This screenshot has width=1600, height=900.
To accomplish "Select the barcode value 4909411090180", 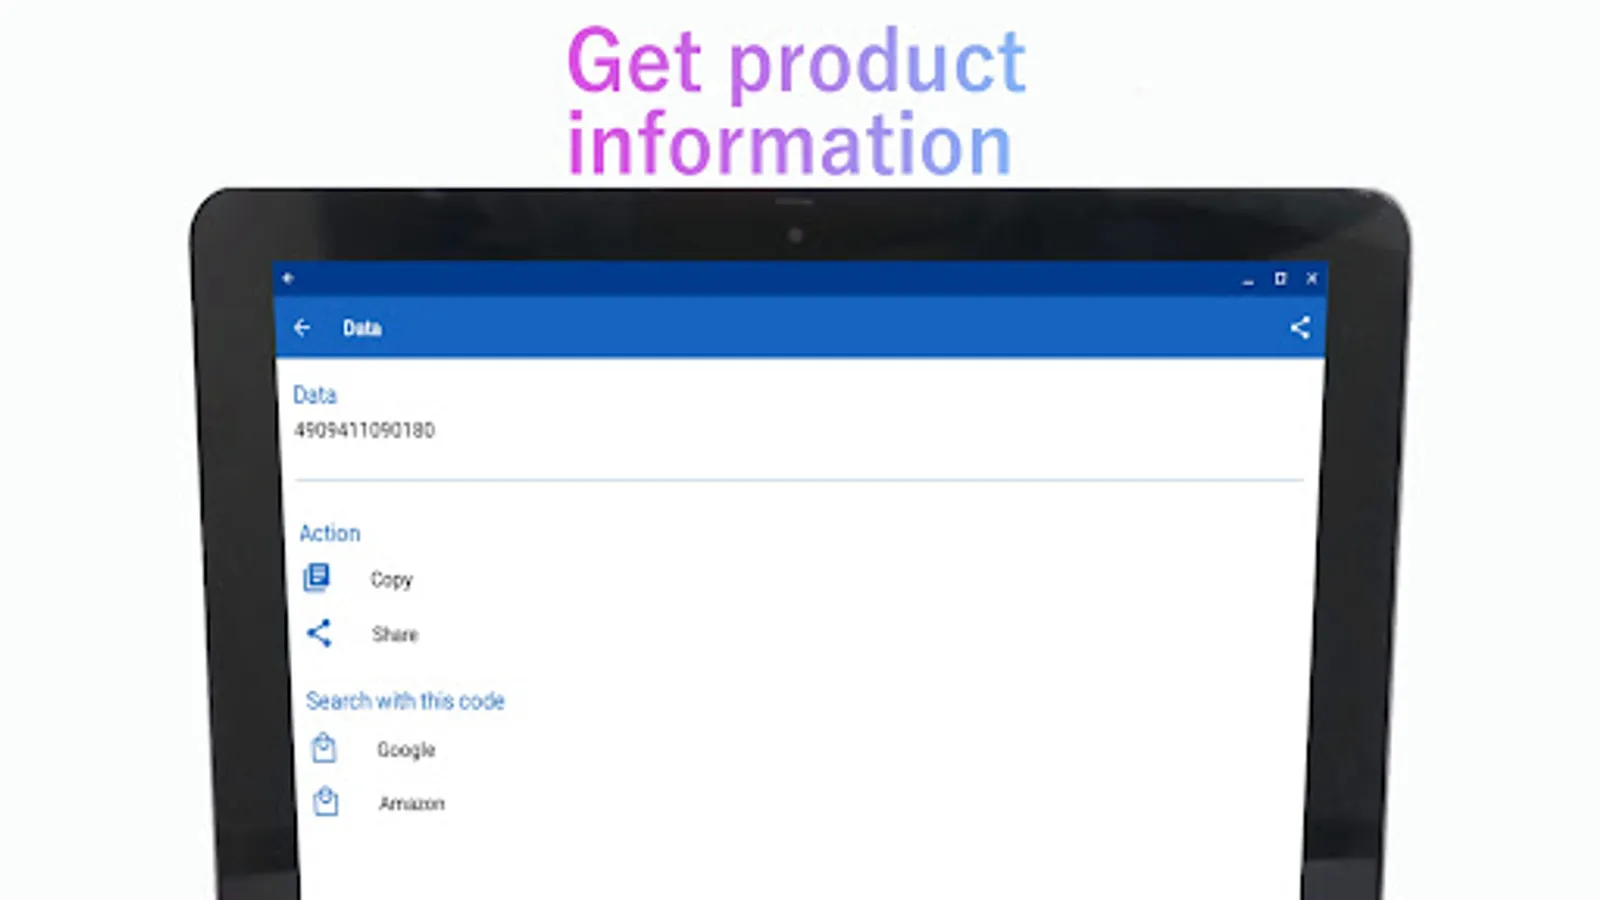I will pyautogui.click(x=366, y=430).
